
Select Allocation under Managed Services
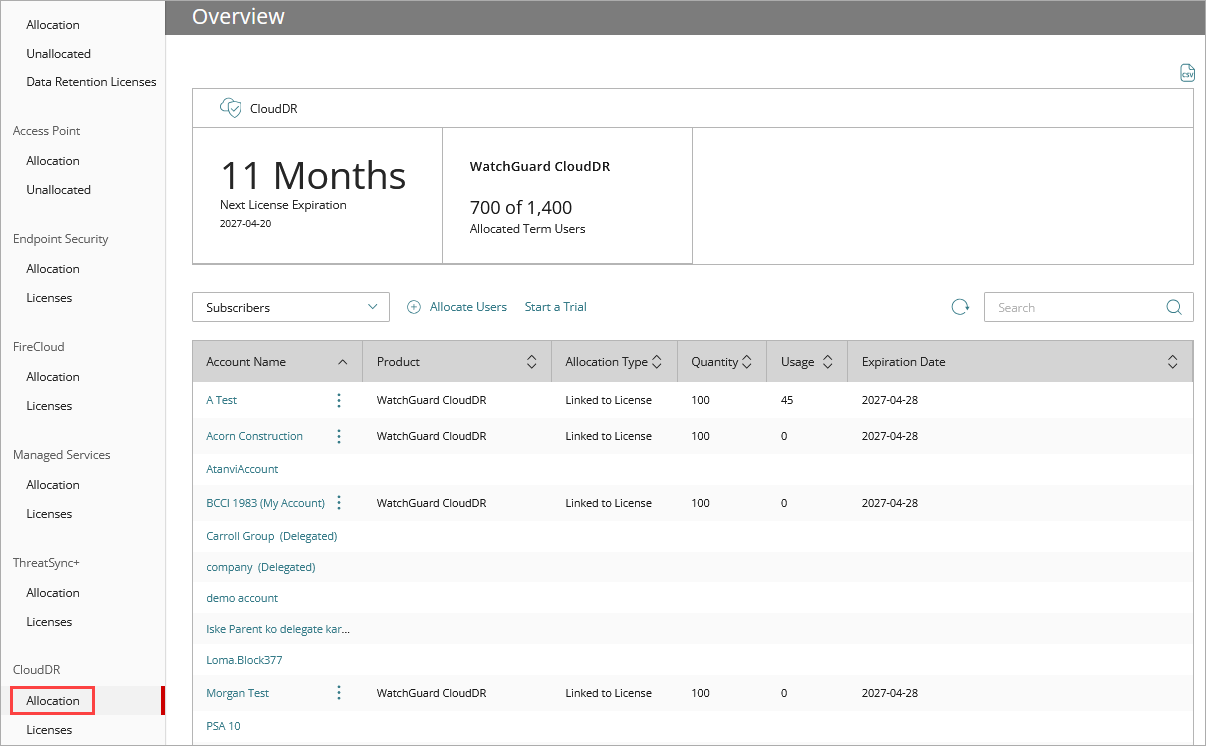coord(53,485)
